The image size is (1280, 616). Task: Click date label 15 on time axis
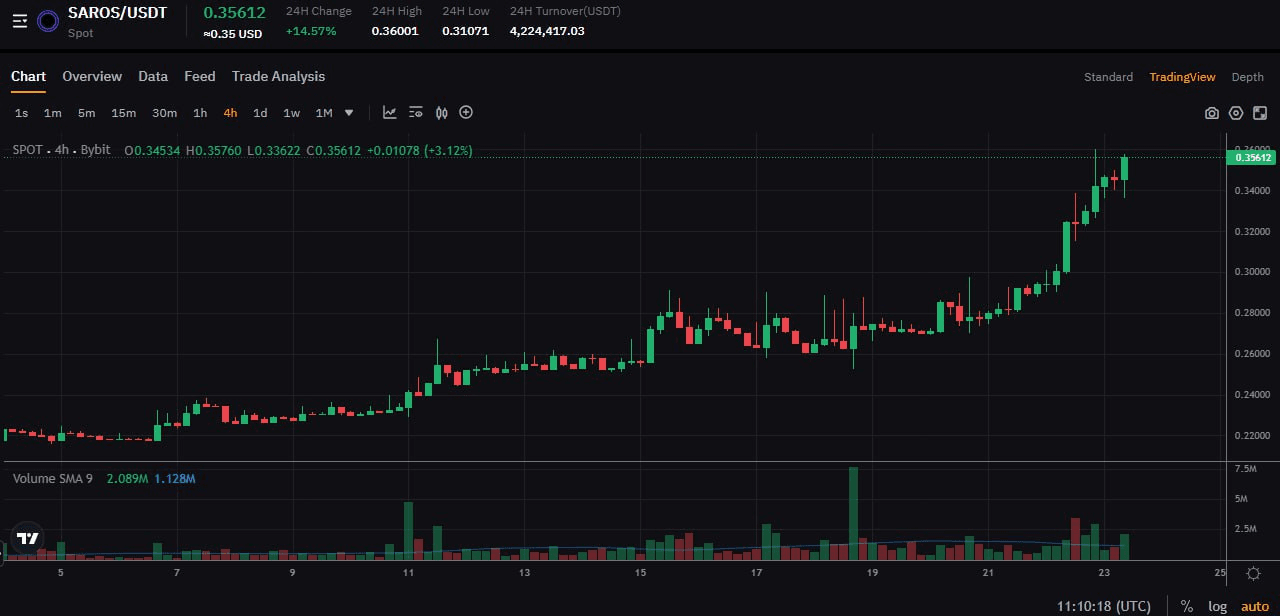640,573
